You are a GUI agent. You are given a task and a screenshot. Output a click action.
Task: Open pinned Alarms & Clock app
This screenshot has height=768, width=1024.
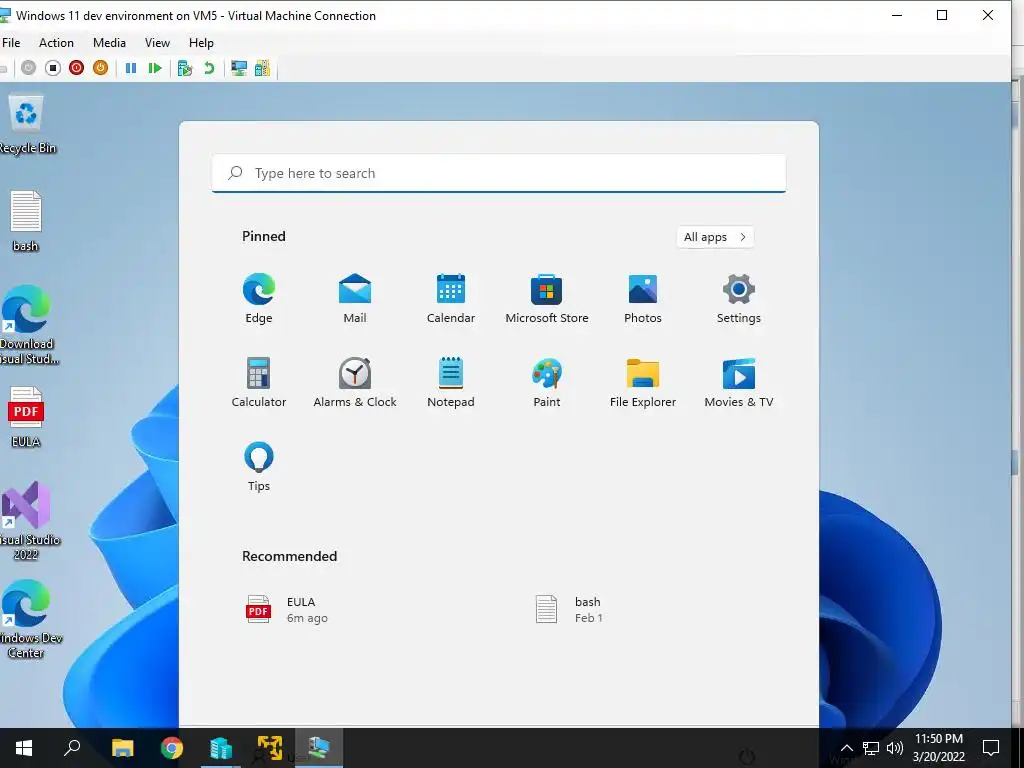click(355, 383)
